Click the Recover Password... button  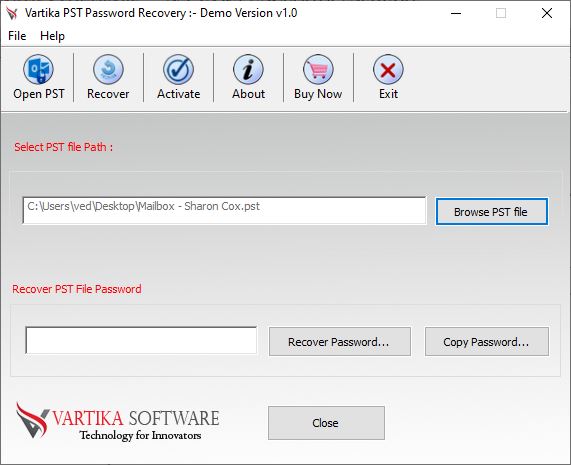(x=340, y=342)
